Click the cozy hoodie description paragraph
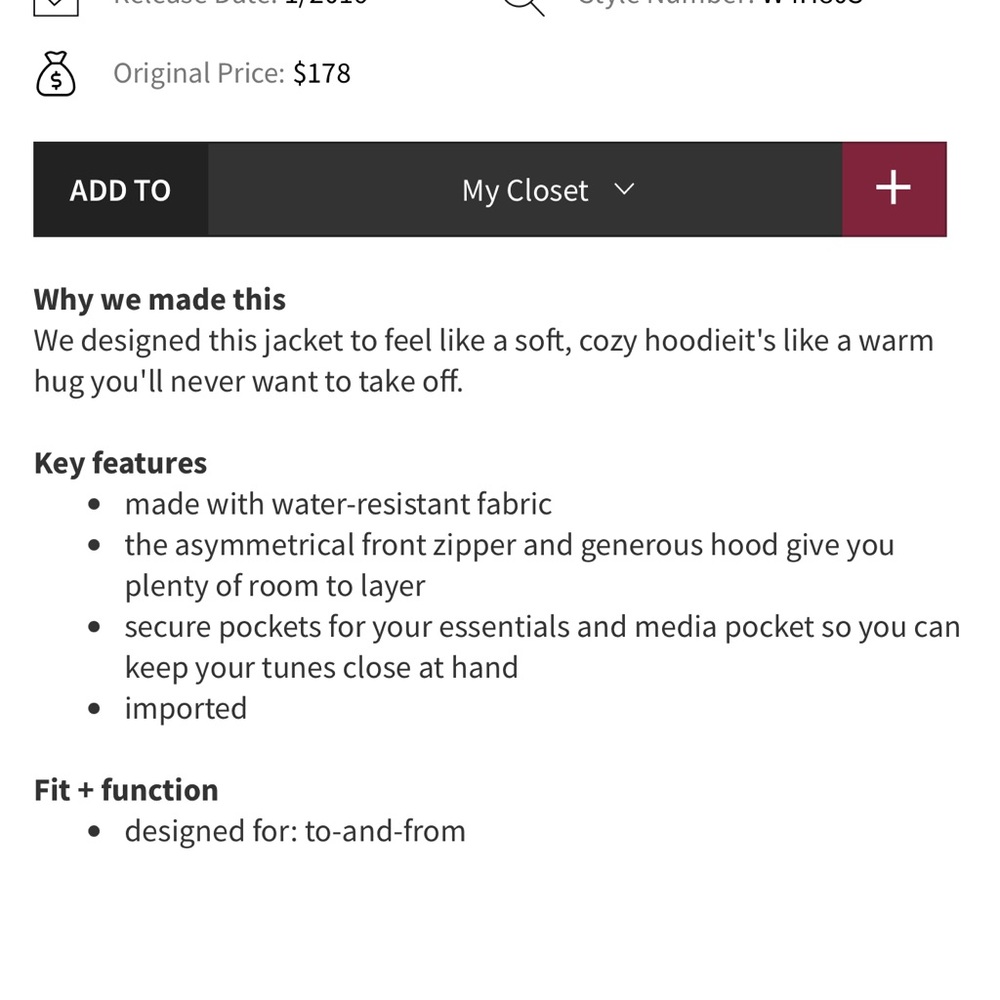Image resolution: width=1000 pixels, height=1000 pixels. tap(483, 361)
